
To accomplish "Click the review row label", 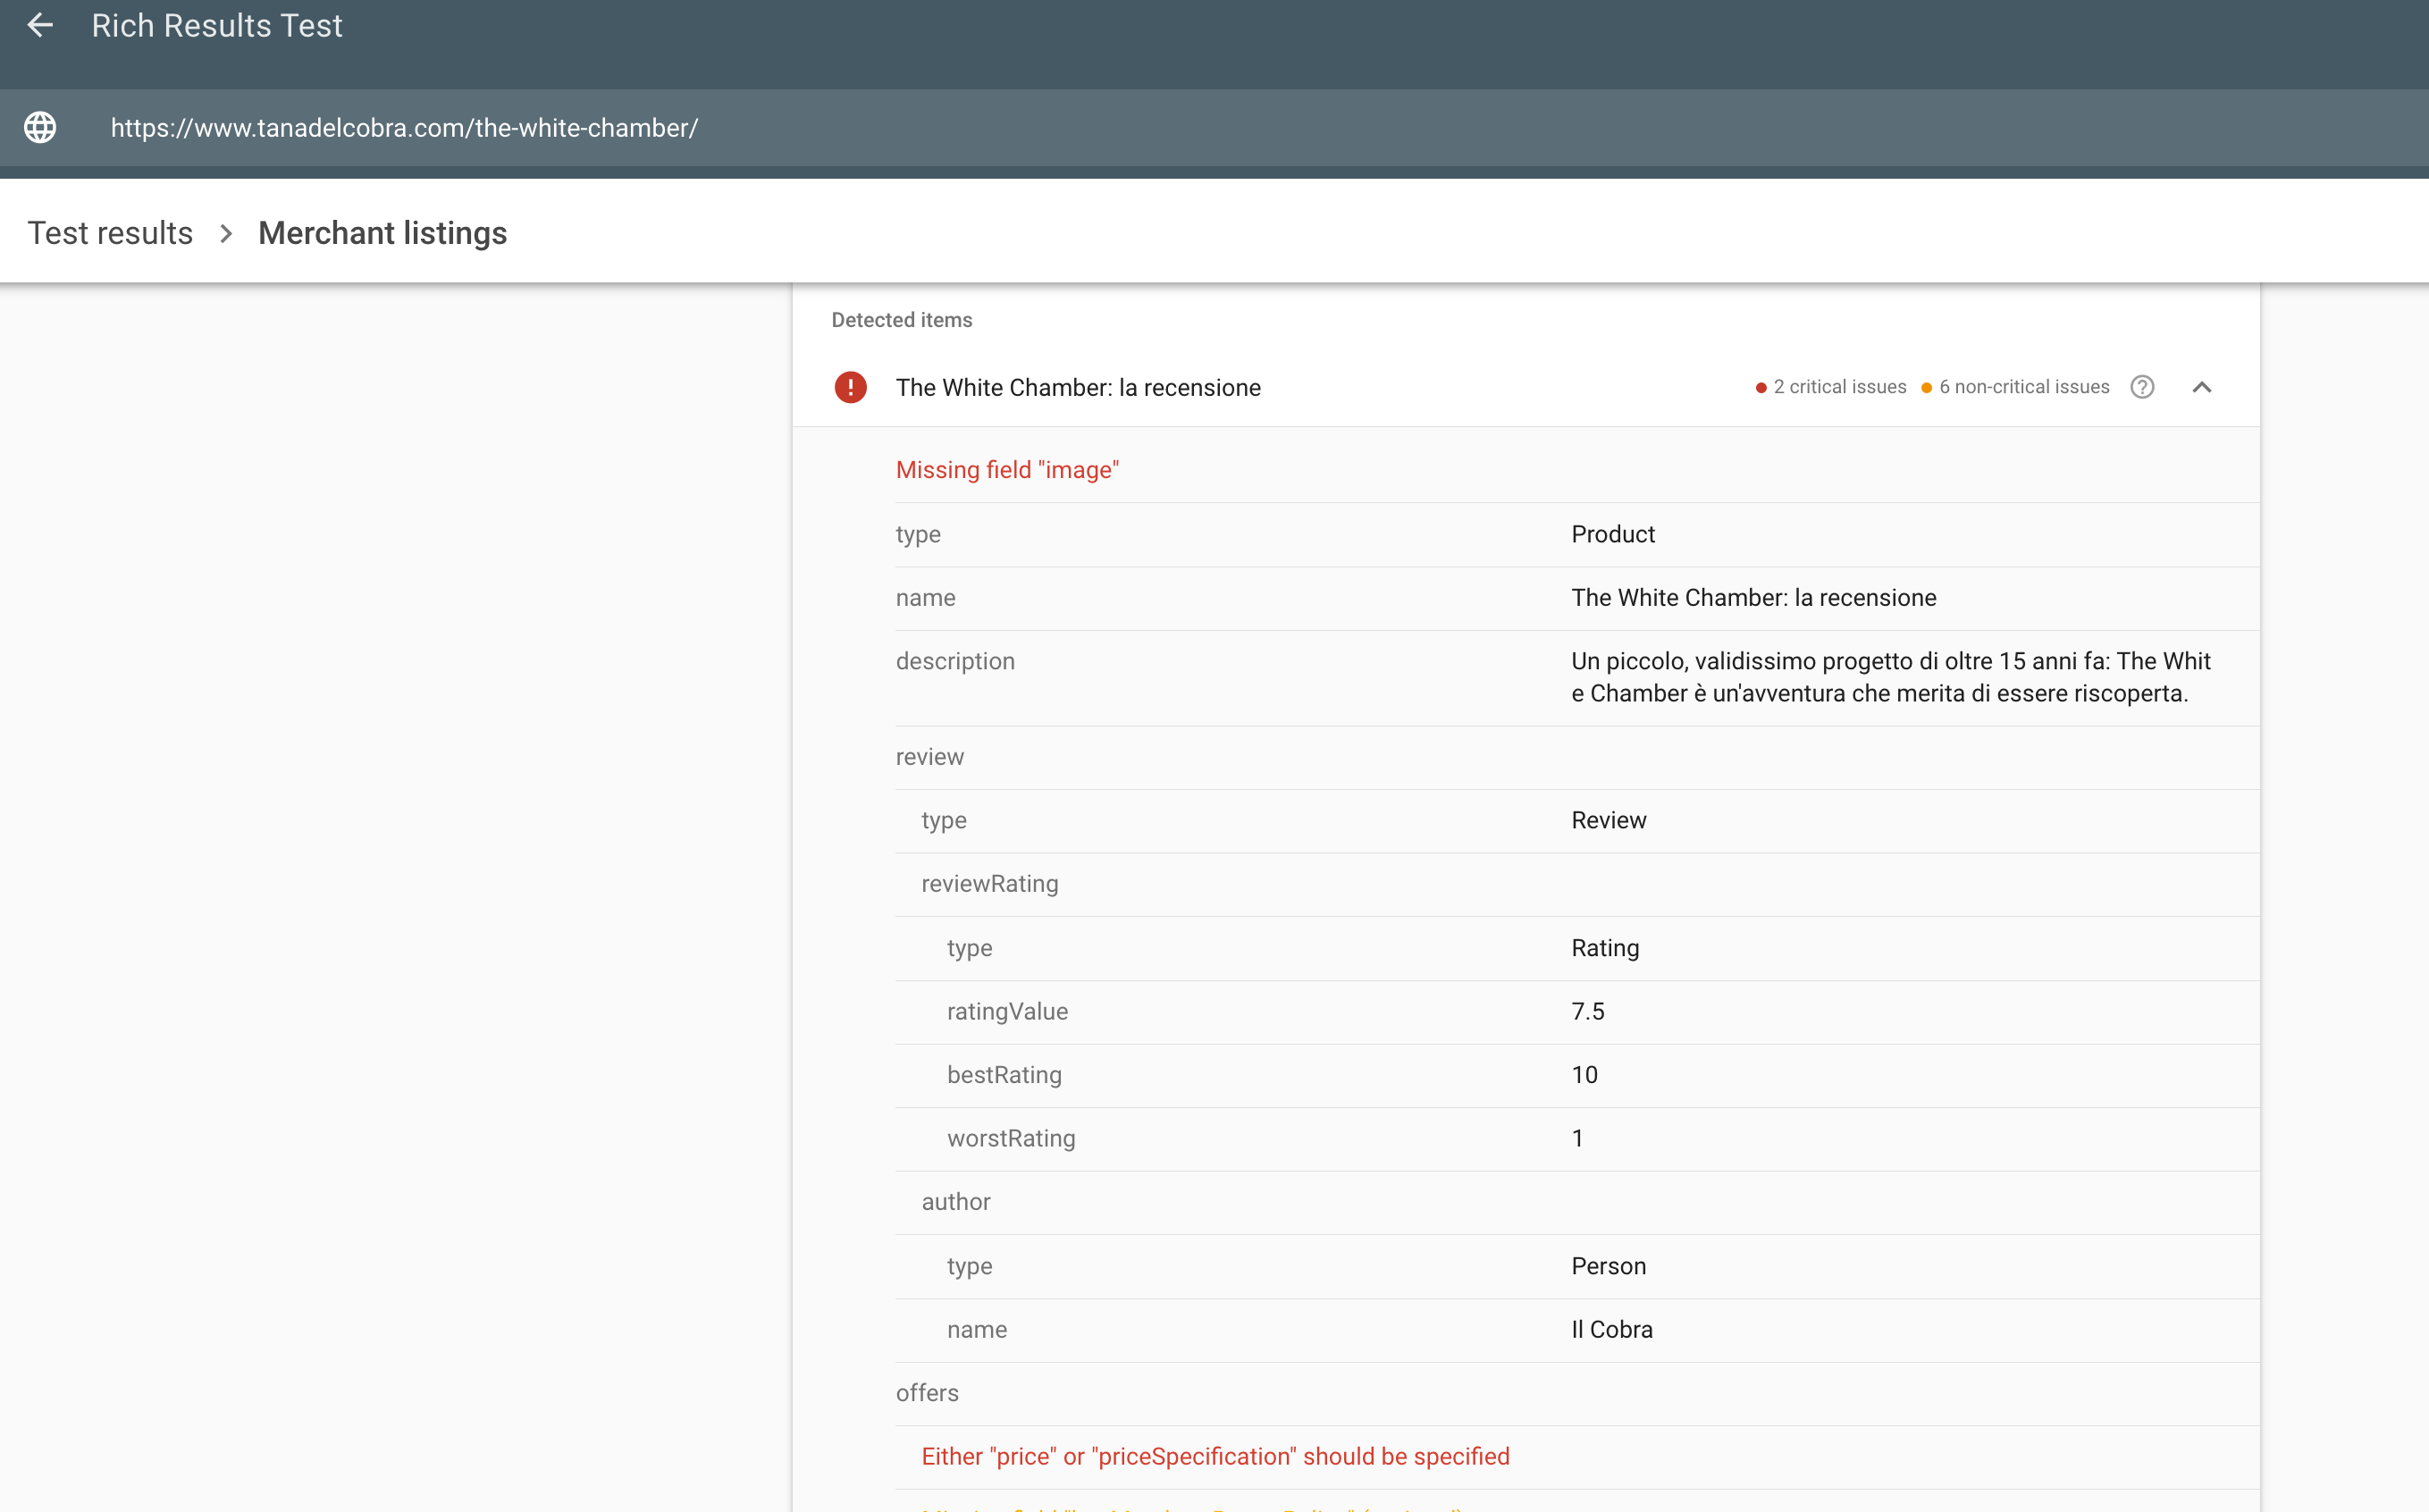I will (930, 757).
